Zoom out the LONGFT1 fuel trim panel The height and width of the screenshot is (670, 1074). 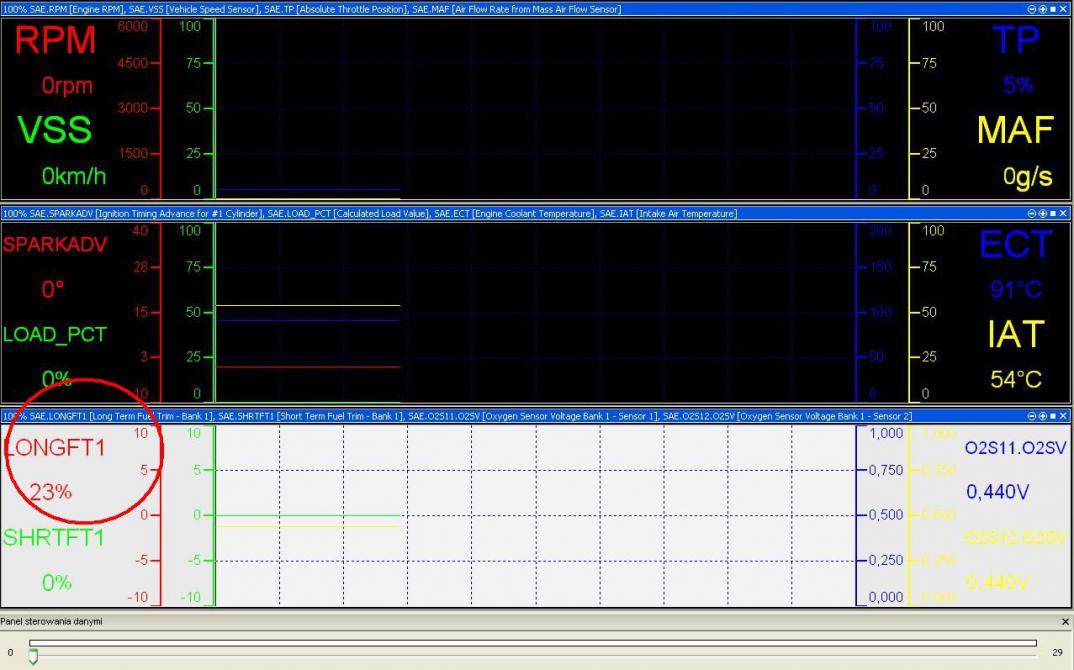[1032, 415]
